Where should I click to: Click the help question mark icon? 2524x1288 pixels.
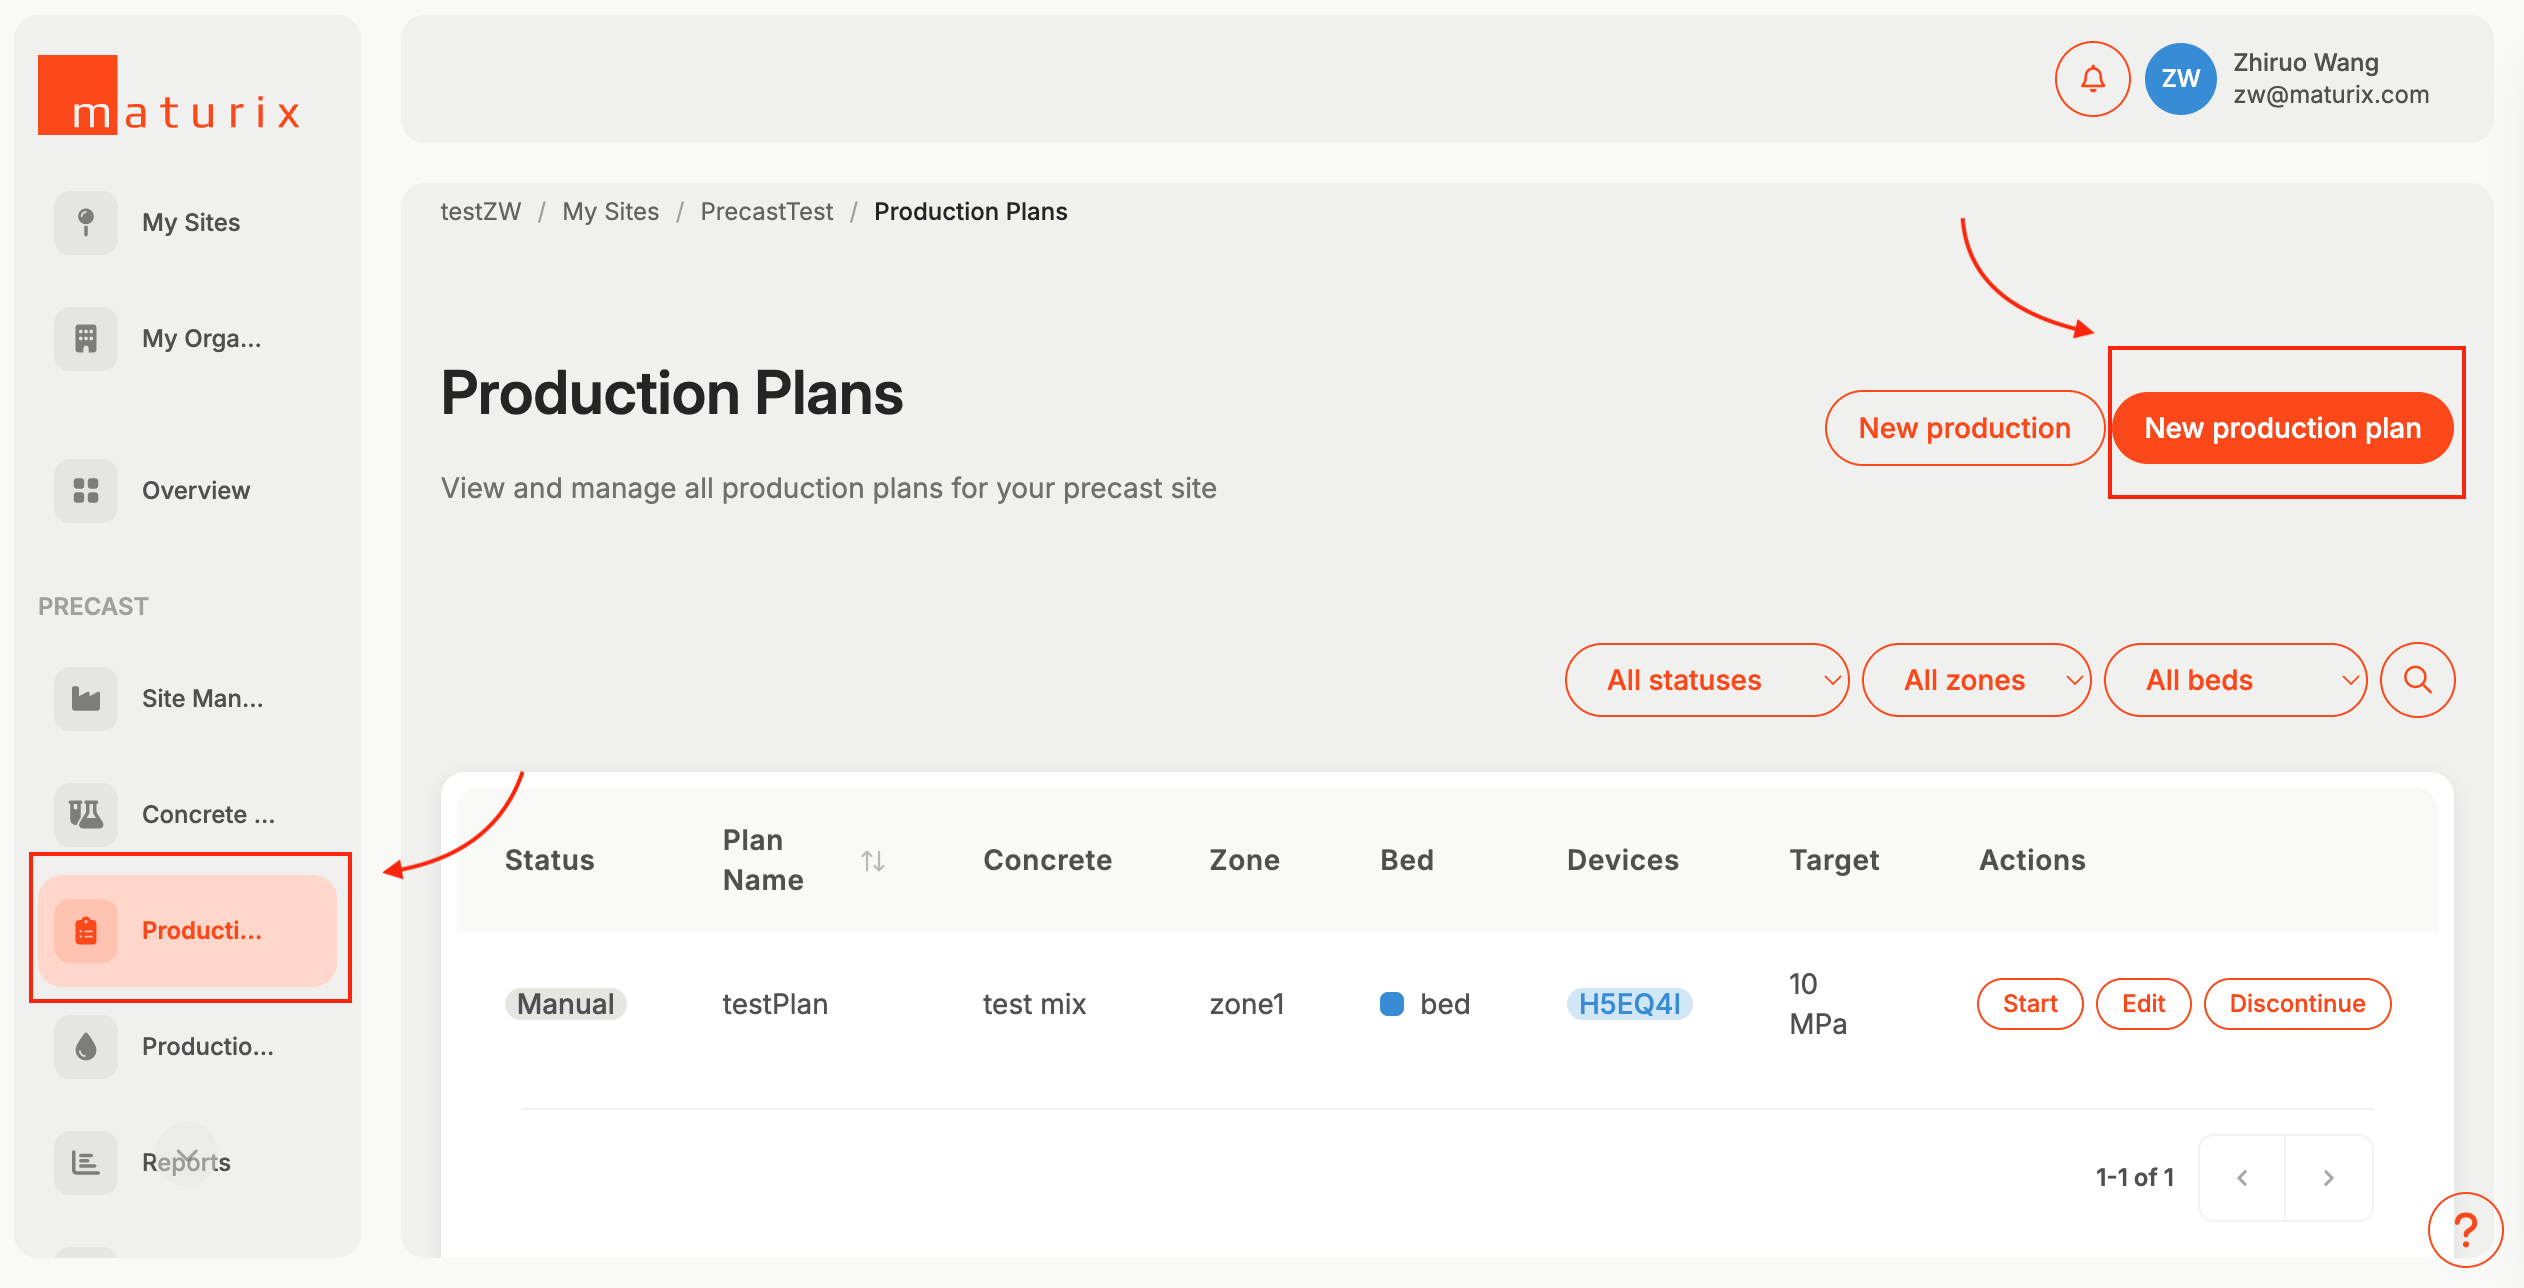pyautogui.click(x=2465, y=1229)
